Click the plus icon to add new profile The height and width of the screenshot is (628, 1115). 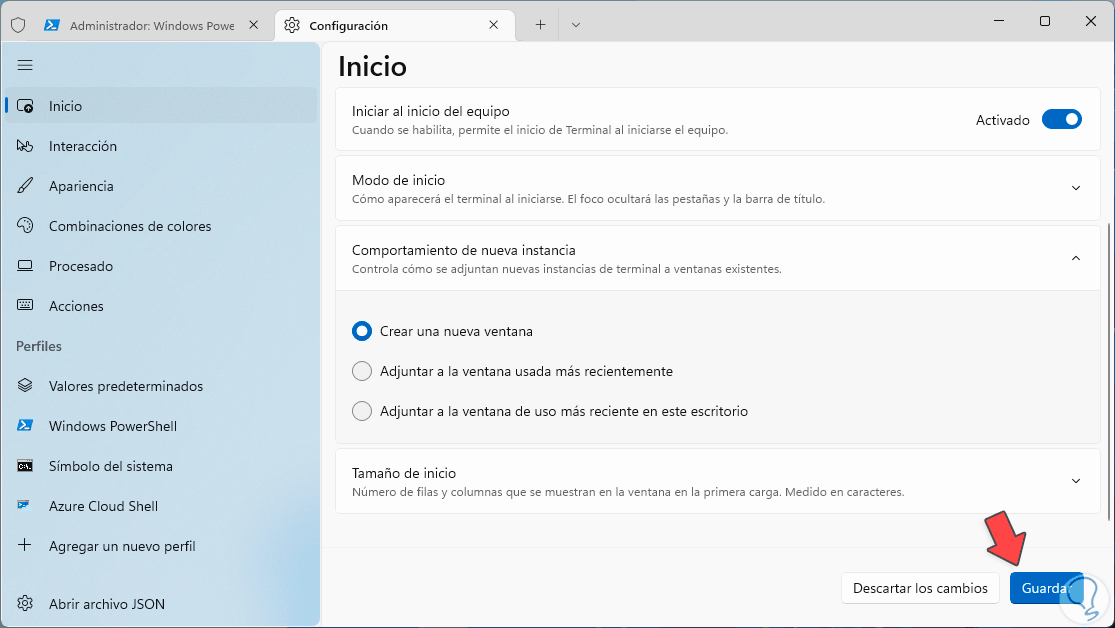click(x=25, y=546)
